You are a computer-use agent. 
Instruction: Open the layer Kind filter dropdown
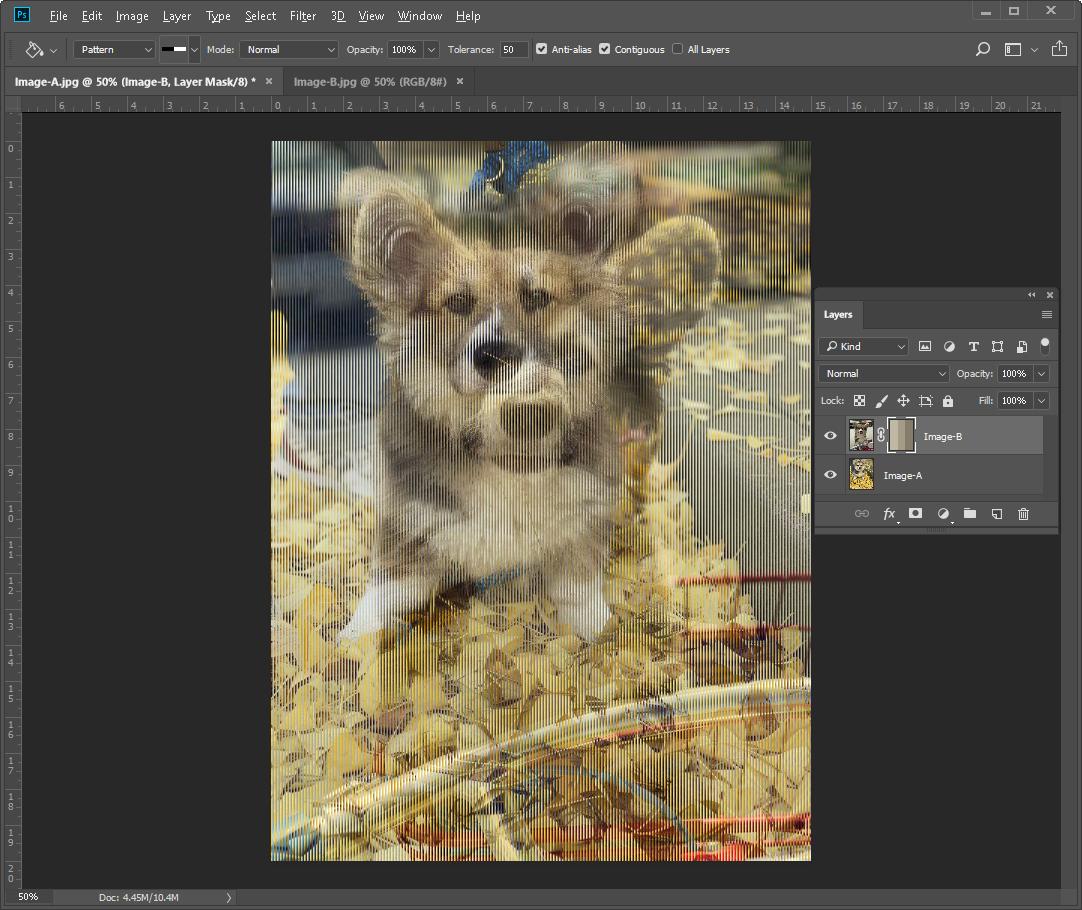click(864, 346)
